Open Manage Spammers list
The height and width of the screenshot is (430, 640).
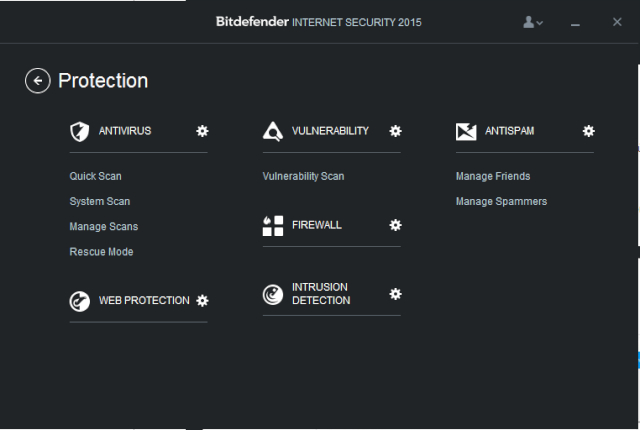[501, 202]
